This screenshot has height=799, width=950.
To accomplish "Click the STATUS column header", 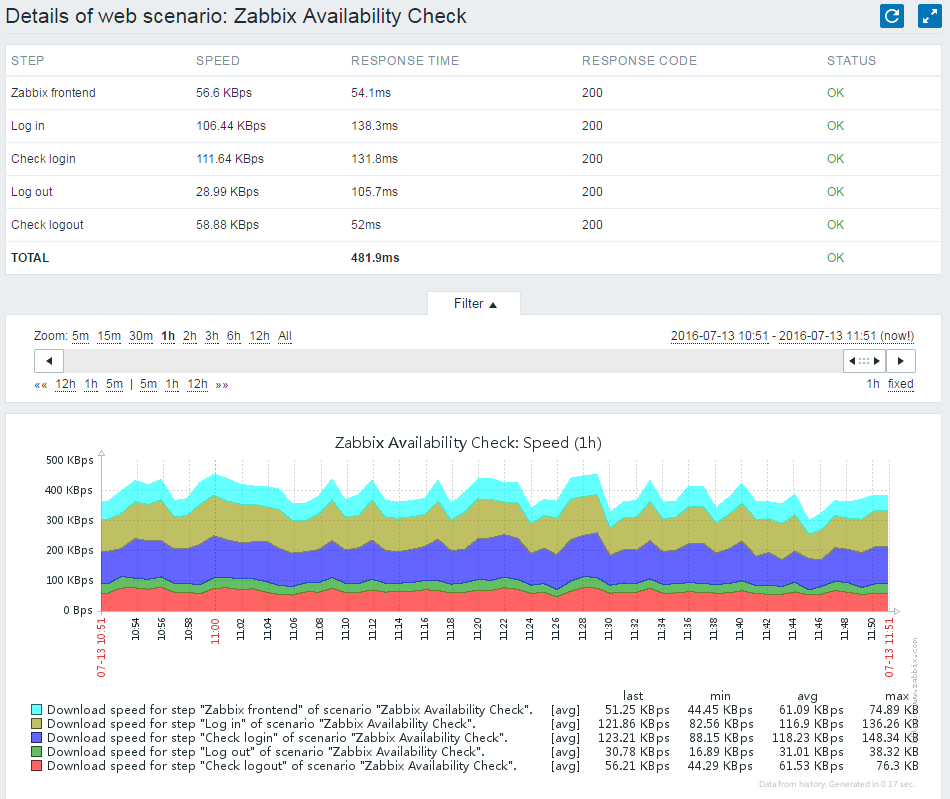I will [851, 61].
